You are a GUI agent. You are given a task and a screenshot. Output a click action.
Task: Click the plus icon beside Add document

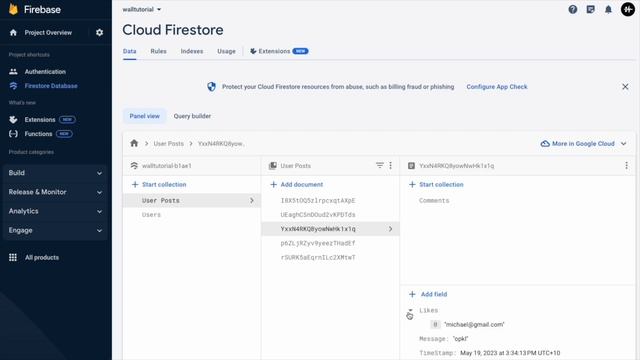click(273, 184)
